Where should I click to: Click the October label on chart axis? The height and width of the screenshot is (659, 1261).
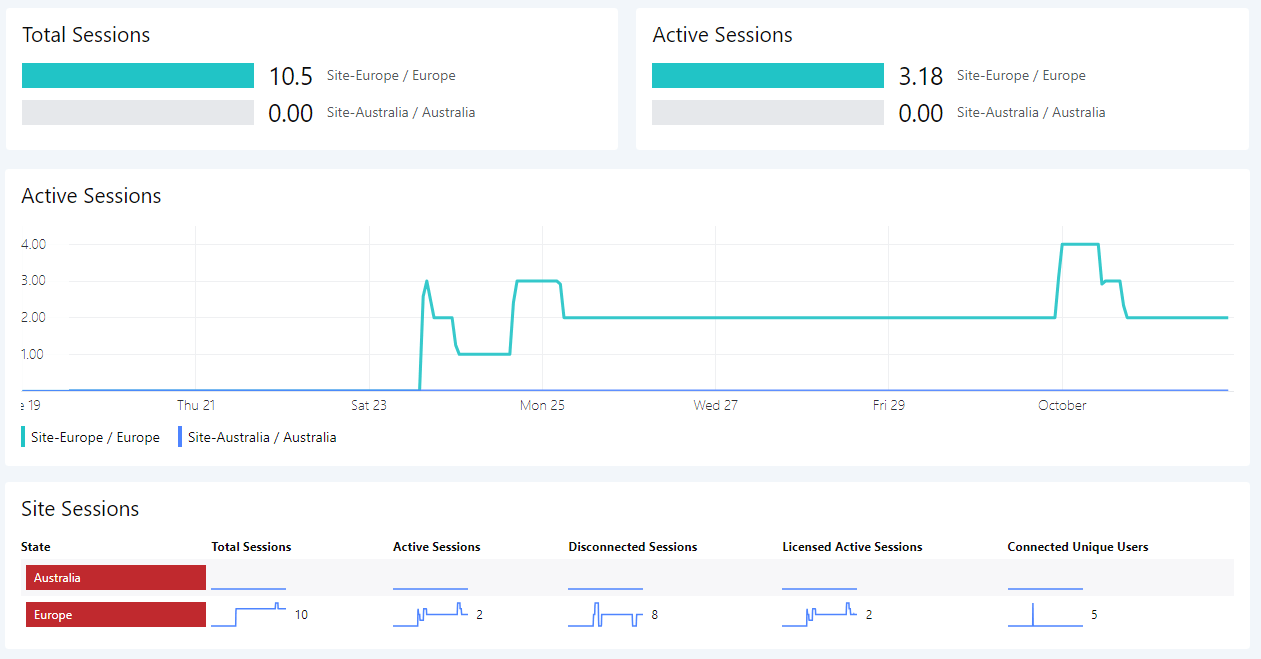(1062, 406)
